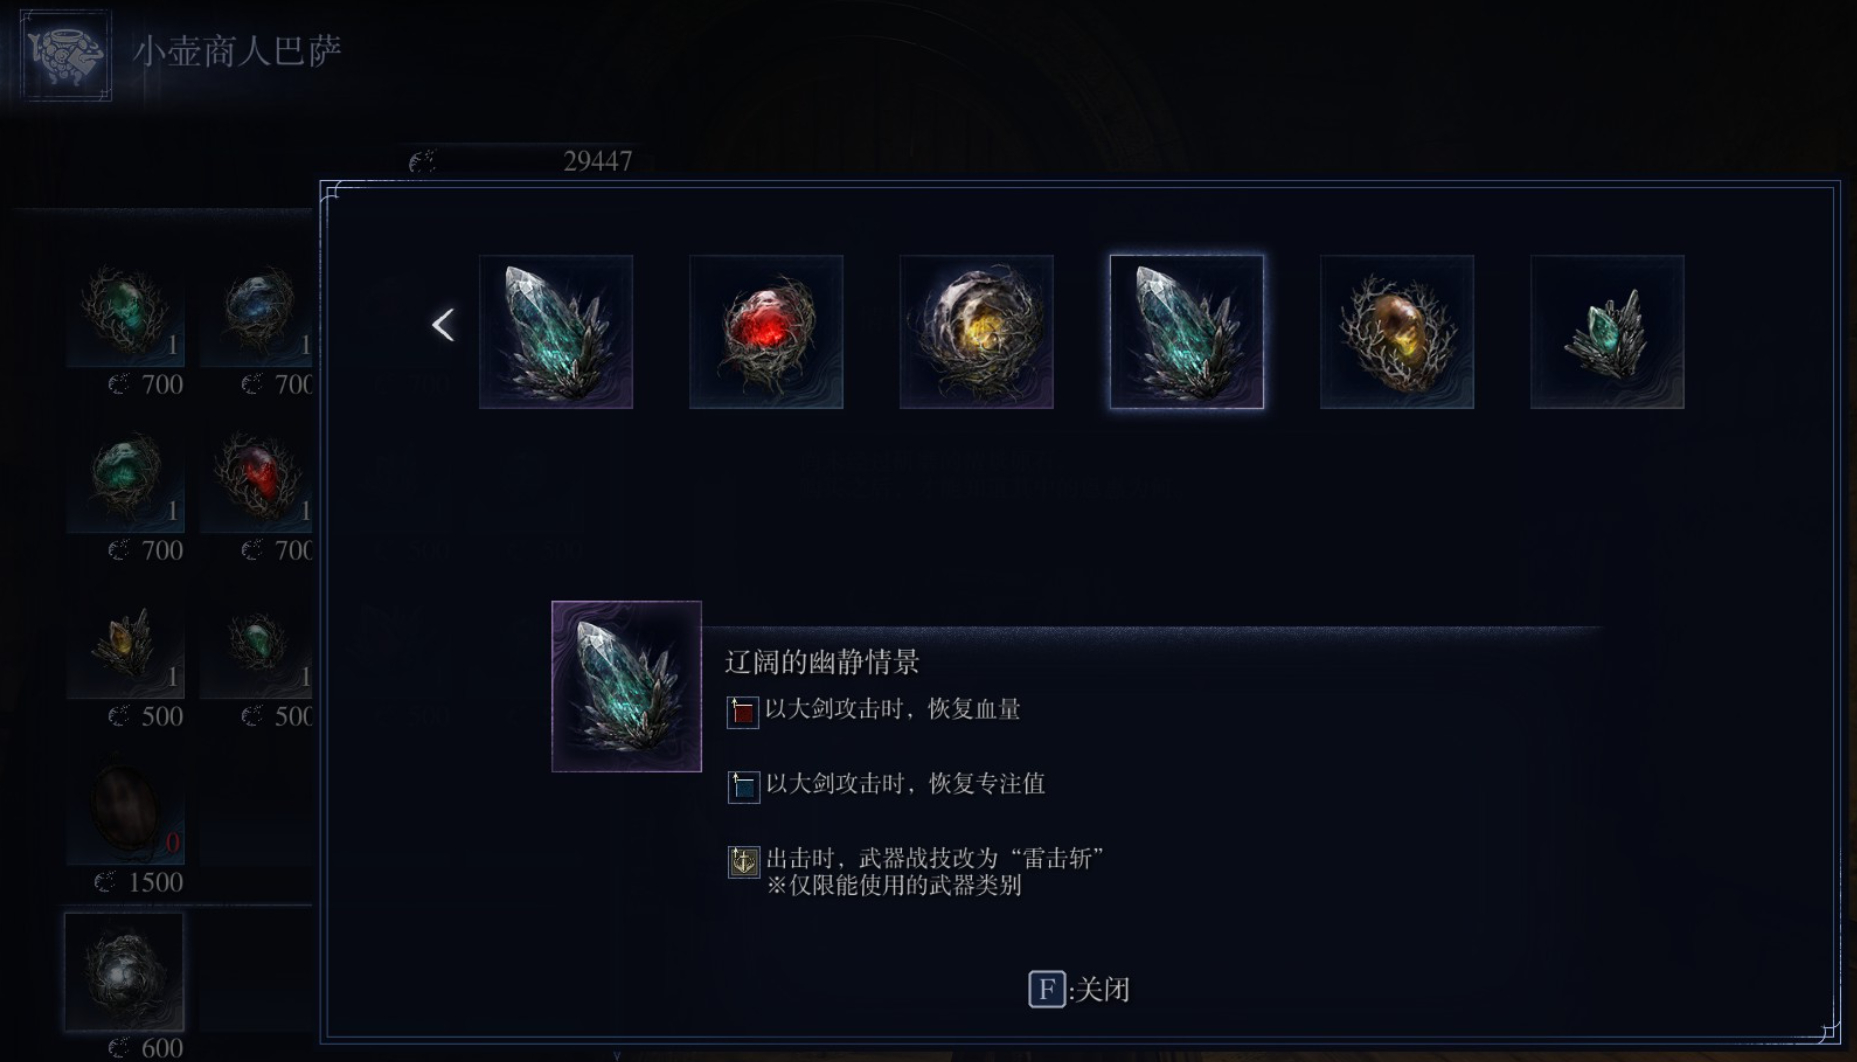Close the panel via F:关闭 button

(x=1079, y=989)
